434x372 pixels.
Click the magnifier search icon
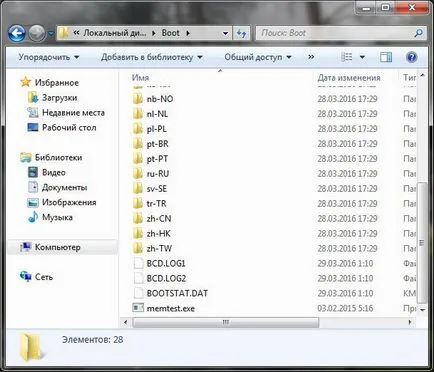point(419,33)
